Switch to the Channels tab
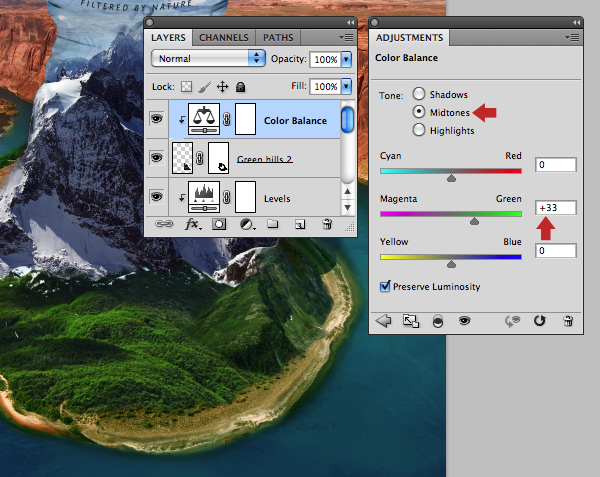Screen dimensions: 600x477 (224, 37)
